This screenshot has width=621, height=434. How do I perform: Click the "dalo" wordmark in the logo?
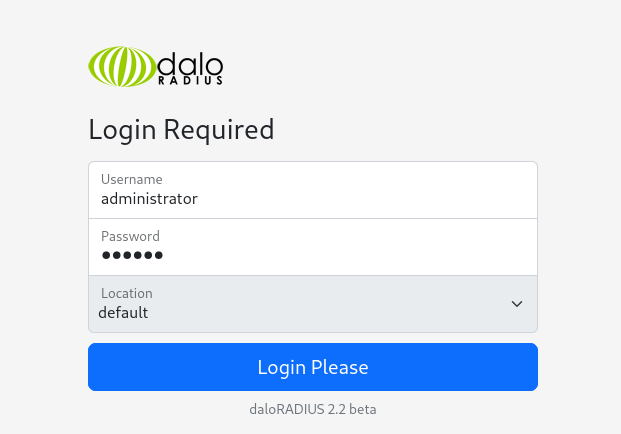pyautogui.click(x=190, y=64)
